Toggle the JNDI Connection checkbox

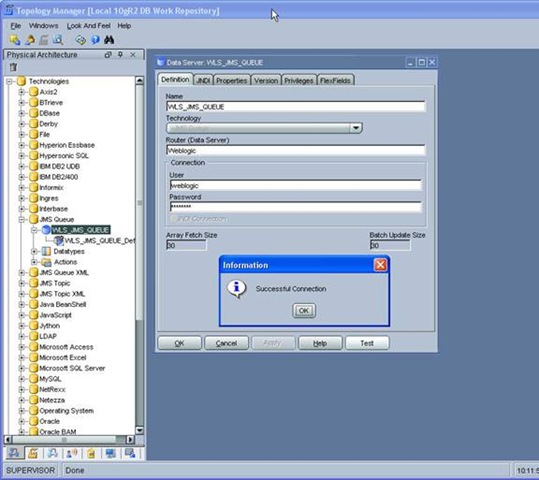(174, 219)
